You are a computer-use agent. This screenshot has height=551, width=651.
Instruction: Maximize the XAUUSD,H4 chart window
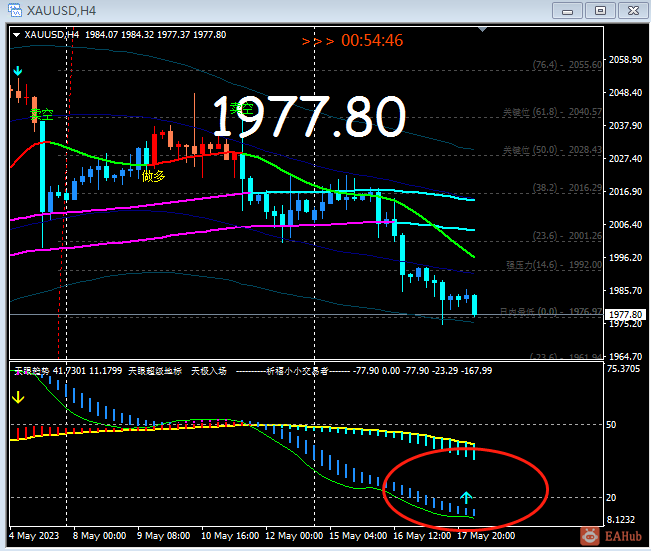(600, 11)
